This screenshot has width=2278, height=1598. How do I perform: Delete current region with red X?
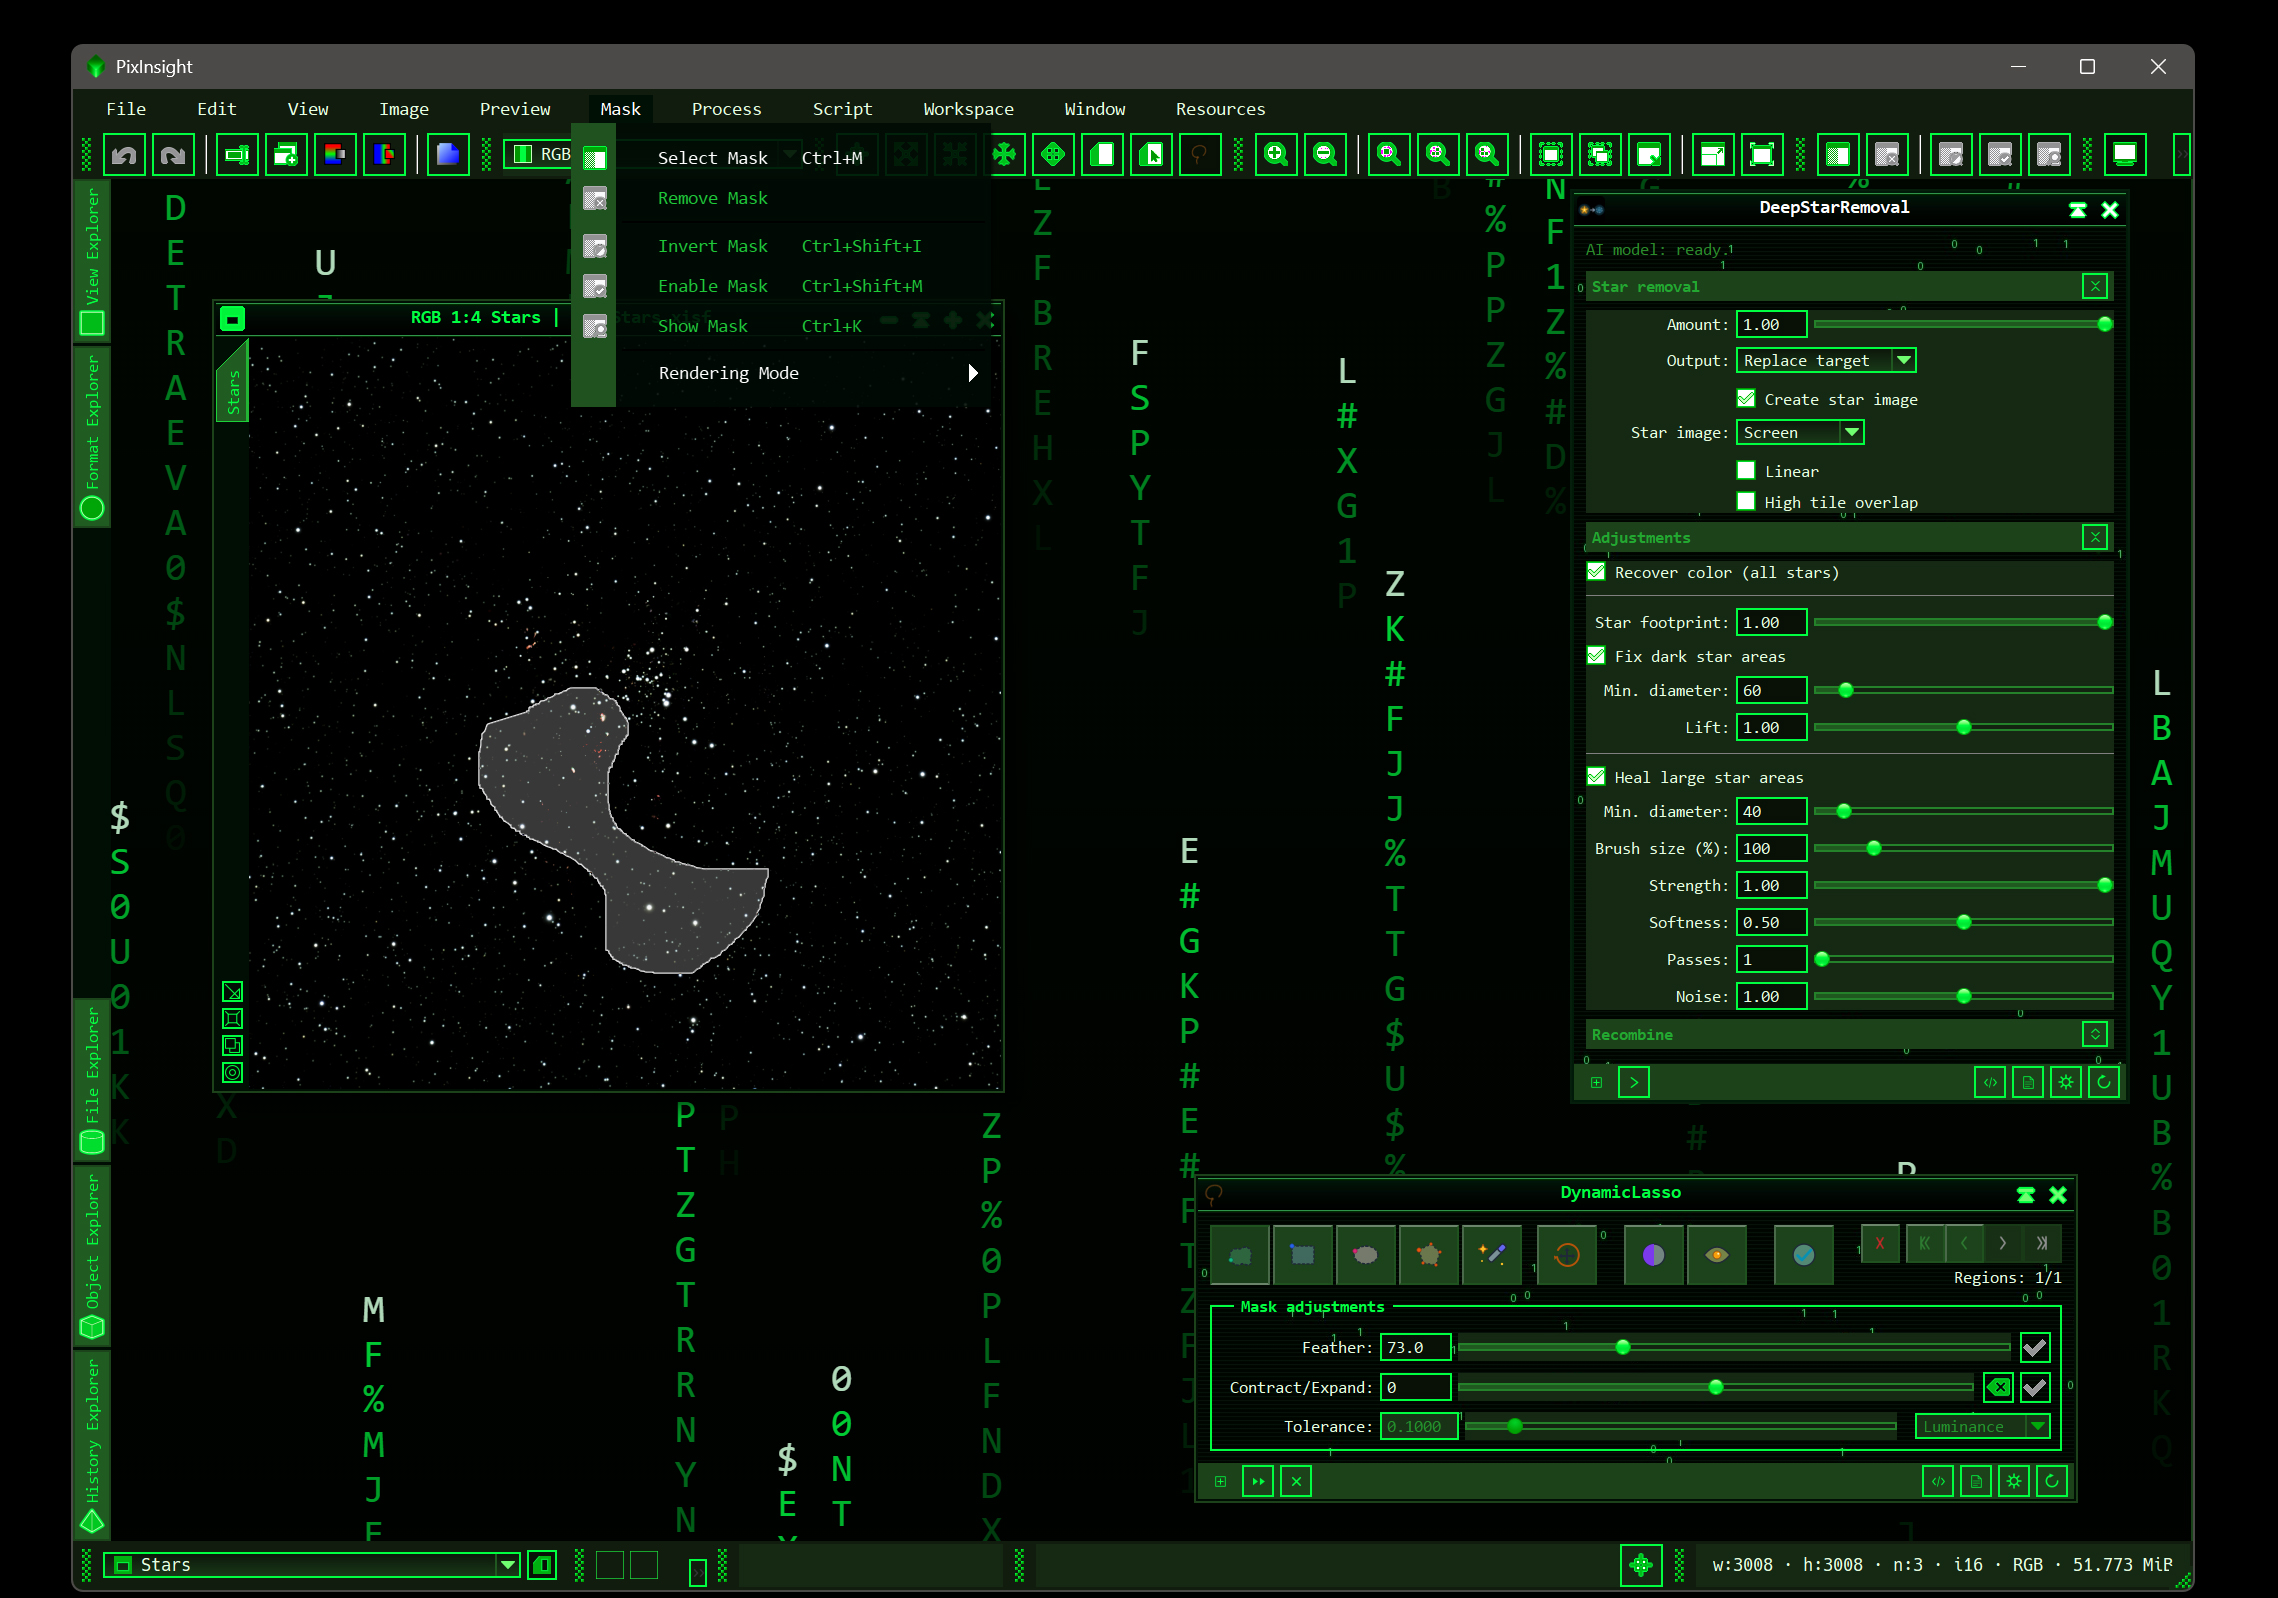[1880, 1243]
